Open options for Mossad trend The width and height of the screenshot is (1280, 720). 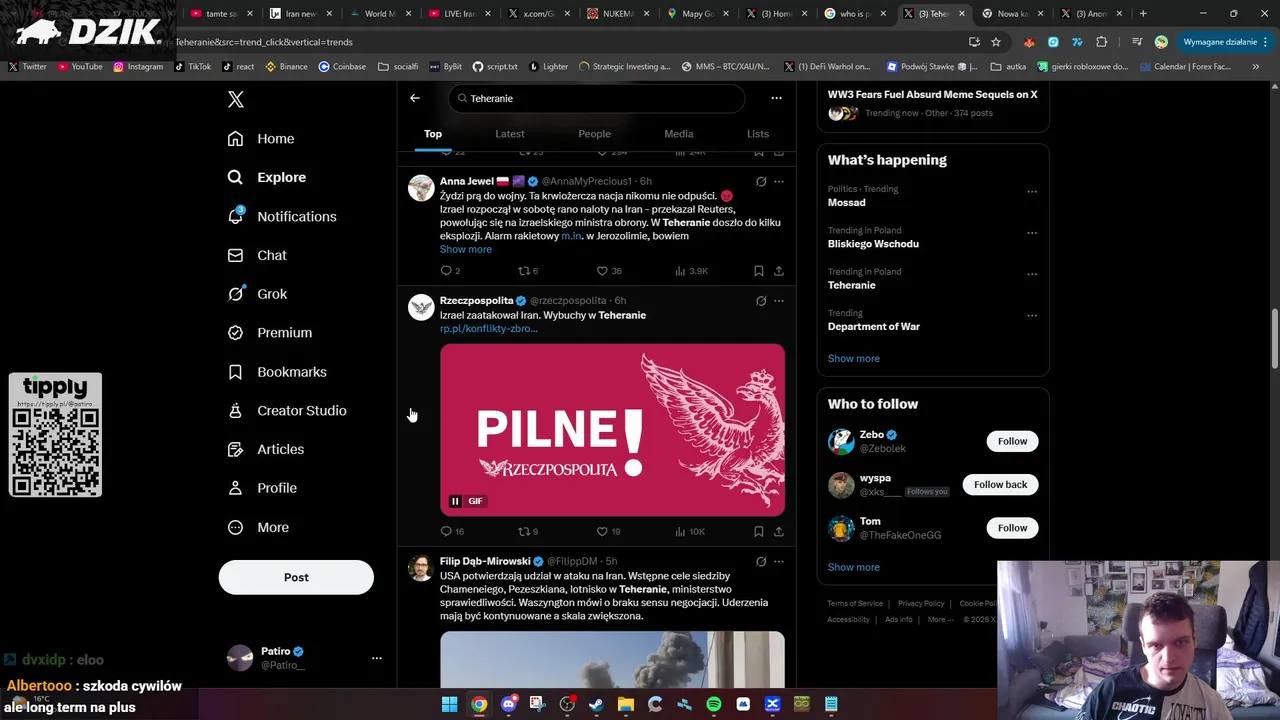[x=1032, y=191]
